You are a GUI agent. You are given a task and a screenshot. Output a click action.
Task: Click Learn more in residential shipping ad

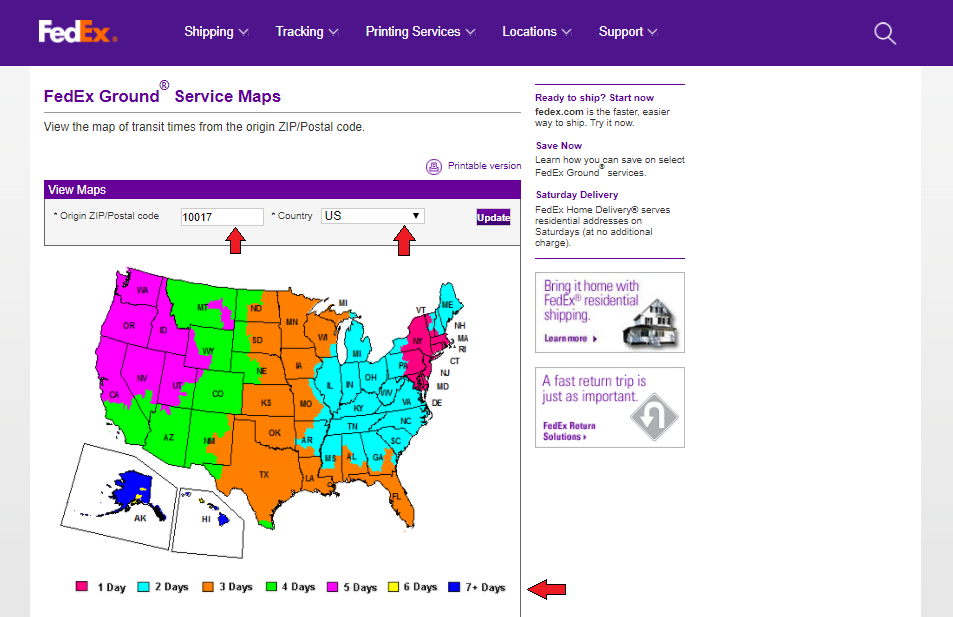571,339
